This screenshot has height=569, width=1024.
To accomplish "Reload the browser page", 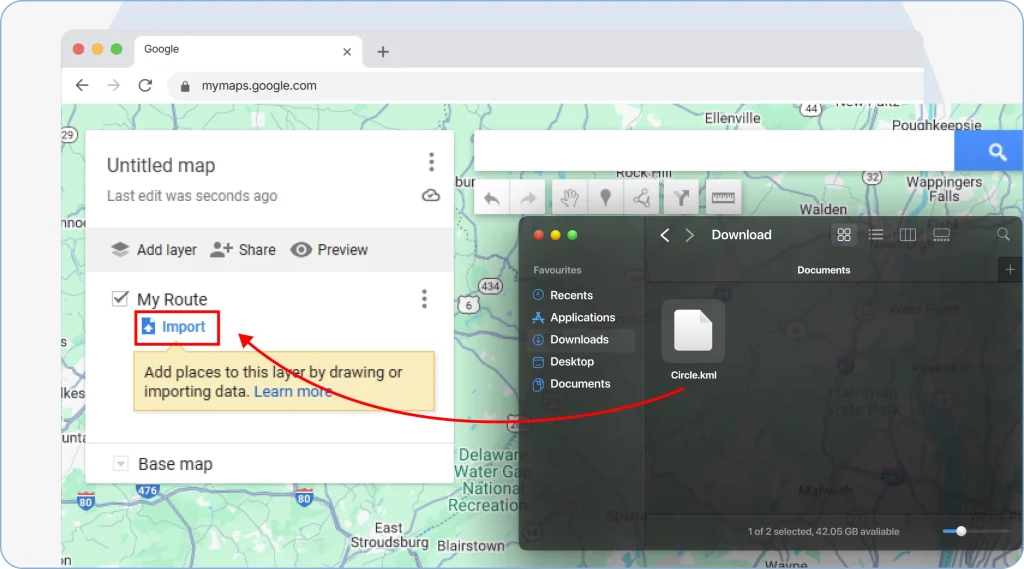I will 145,86.
